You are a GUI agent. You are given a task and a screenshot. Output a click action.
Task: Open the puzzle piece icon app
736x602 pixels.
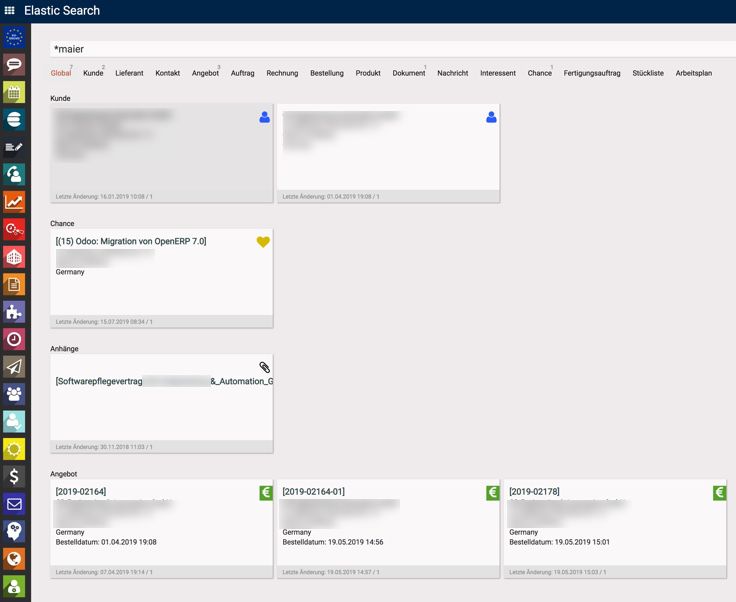click(14, 311)
